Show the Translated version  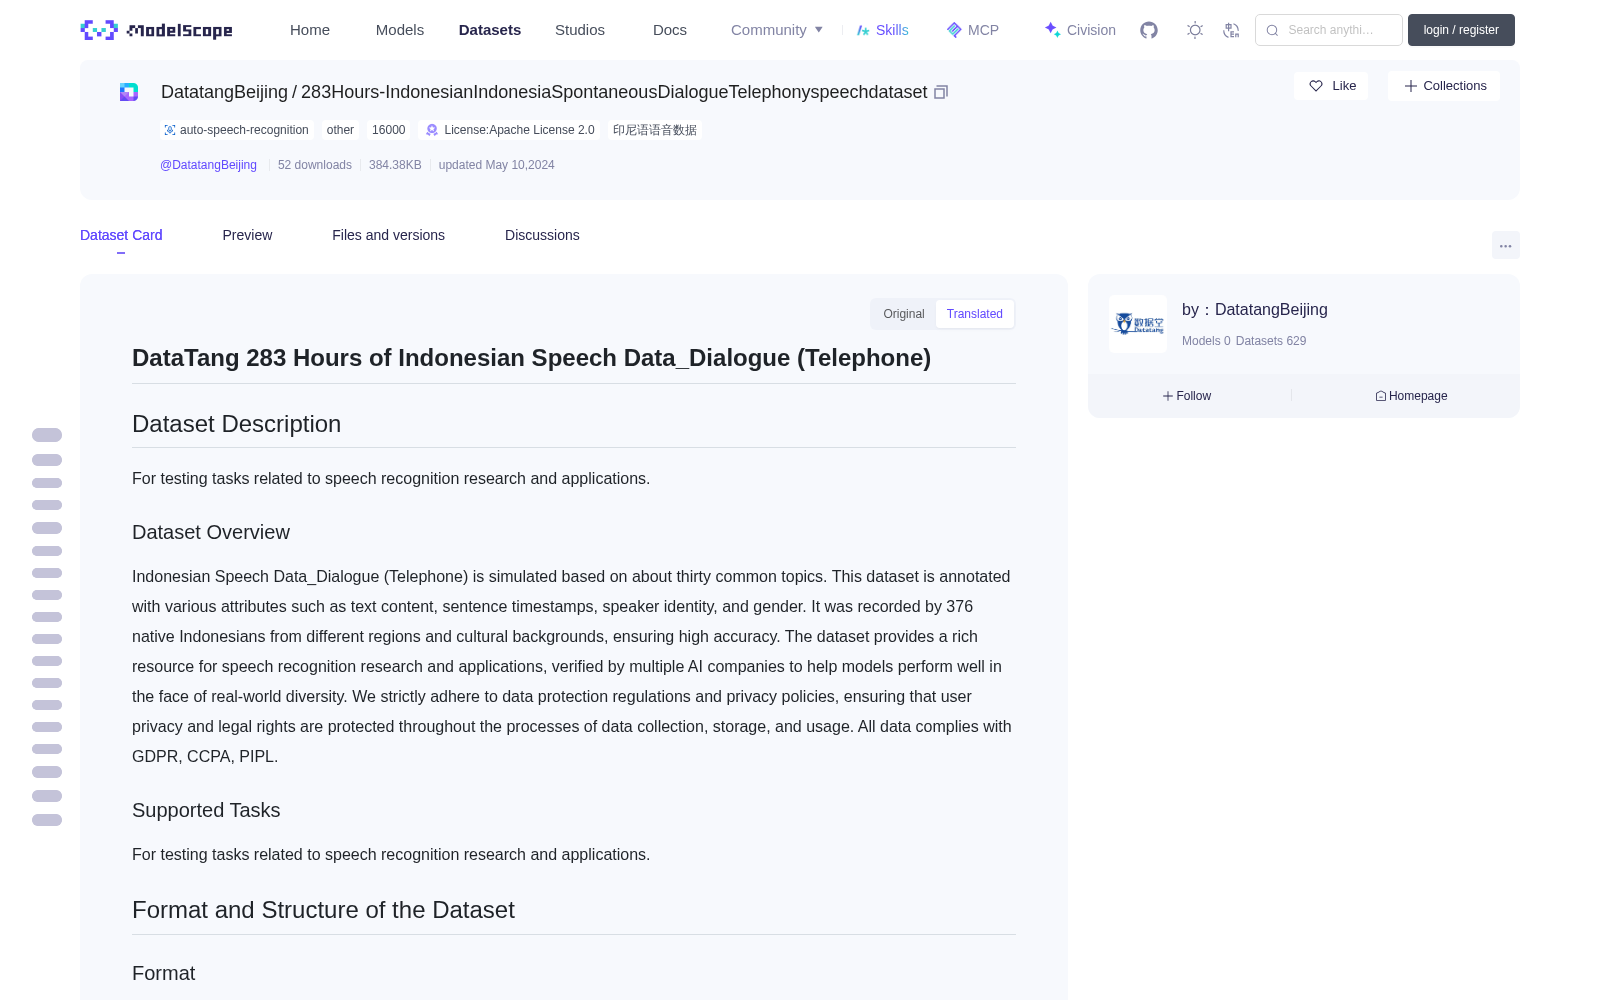point(975,314)
